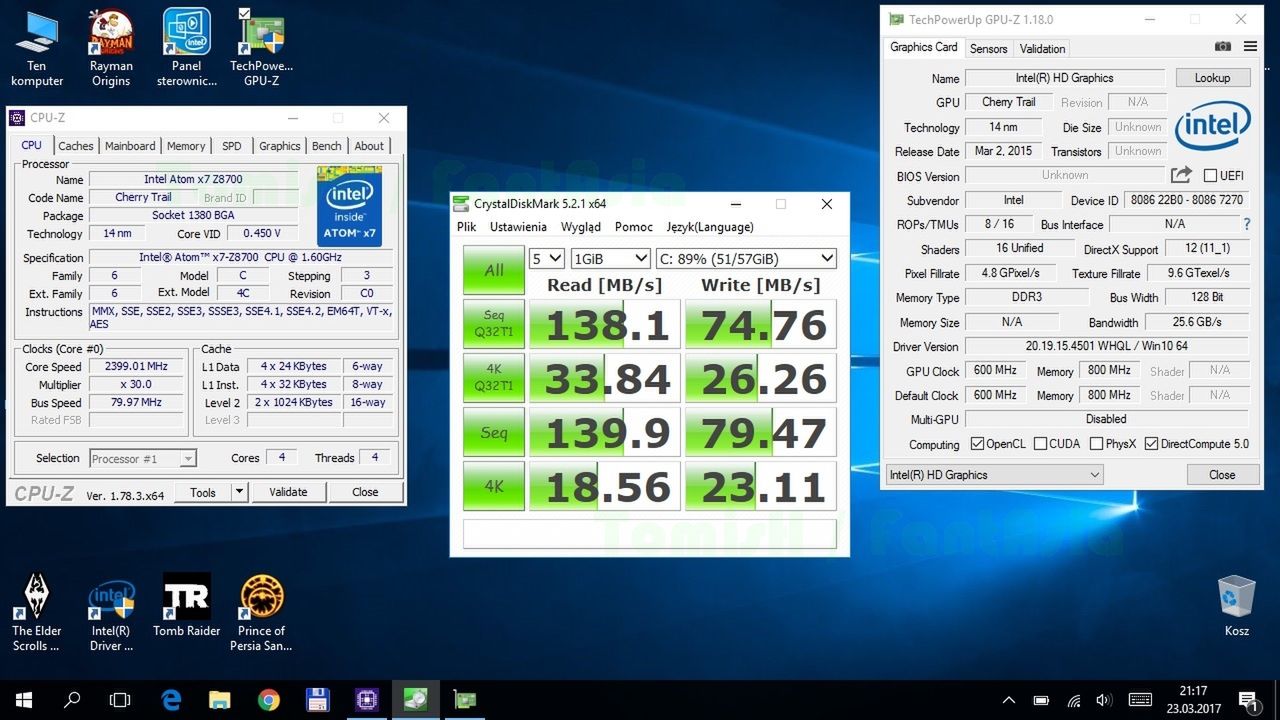This screenshot has width=1280, height=720.
Task: Switch to the Validation tab in GPU-Z
Action: coord(1042,49)
